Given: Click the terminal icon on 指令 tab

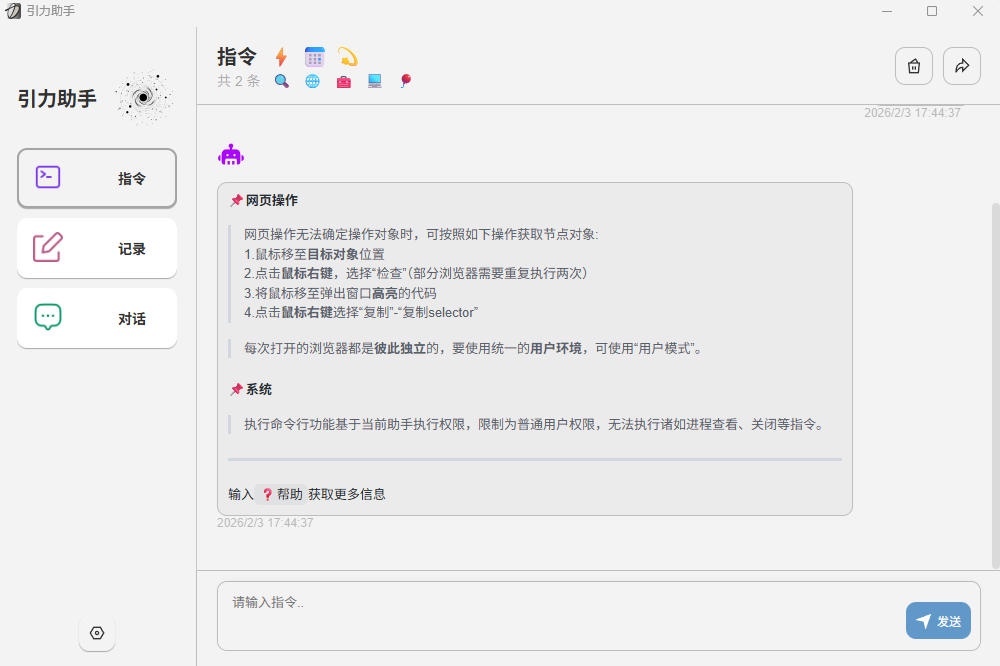Looking at the screenshot, I should click(48, 177).
